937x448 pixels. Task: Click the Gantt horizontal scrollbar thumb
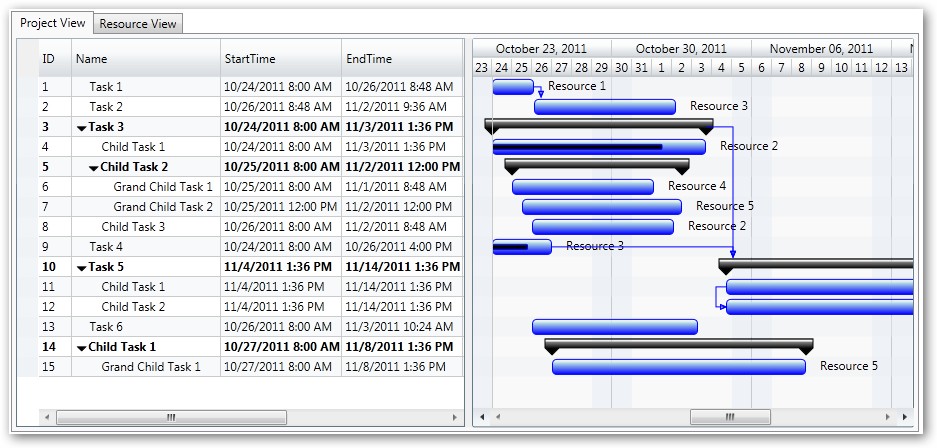pyautogui.click(x=730, y=417)
